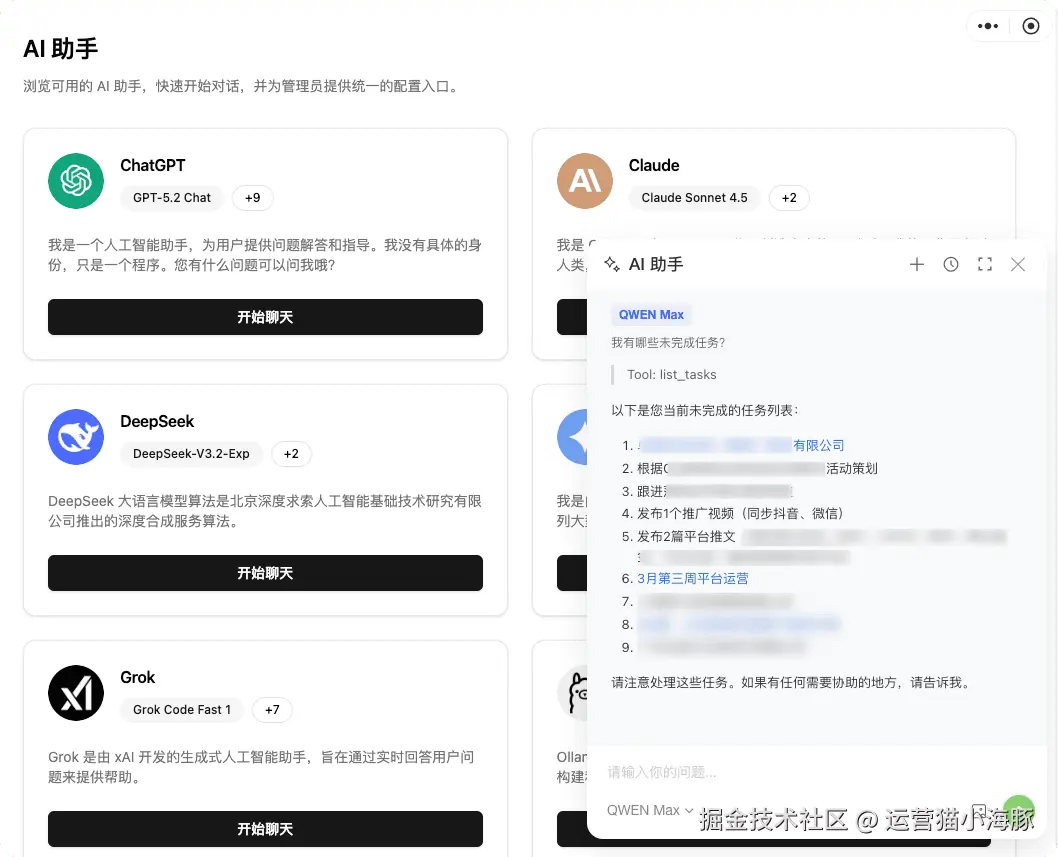This screenshot has width=1058, height=857.
Task: Click the 发布1个推广视频 task item
Action: tap(740, 514)
